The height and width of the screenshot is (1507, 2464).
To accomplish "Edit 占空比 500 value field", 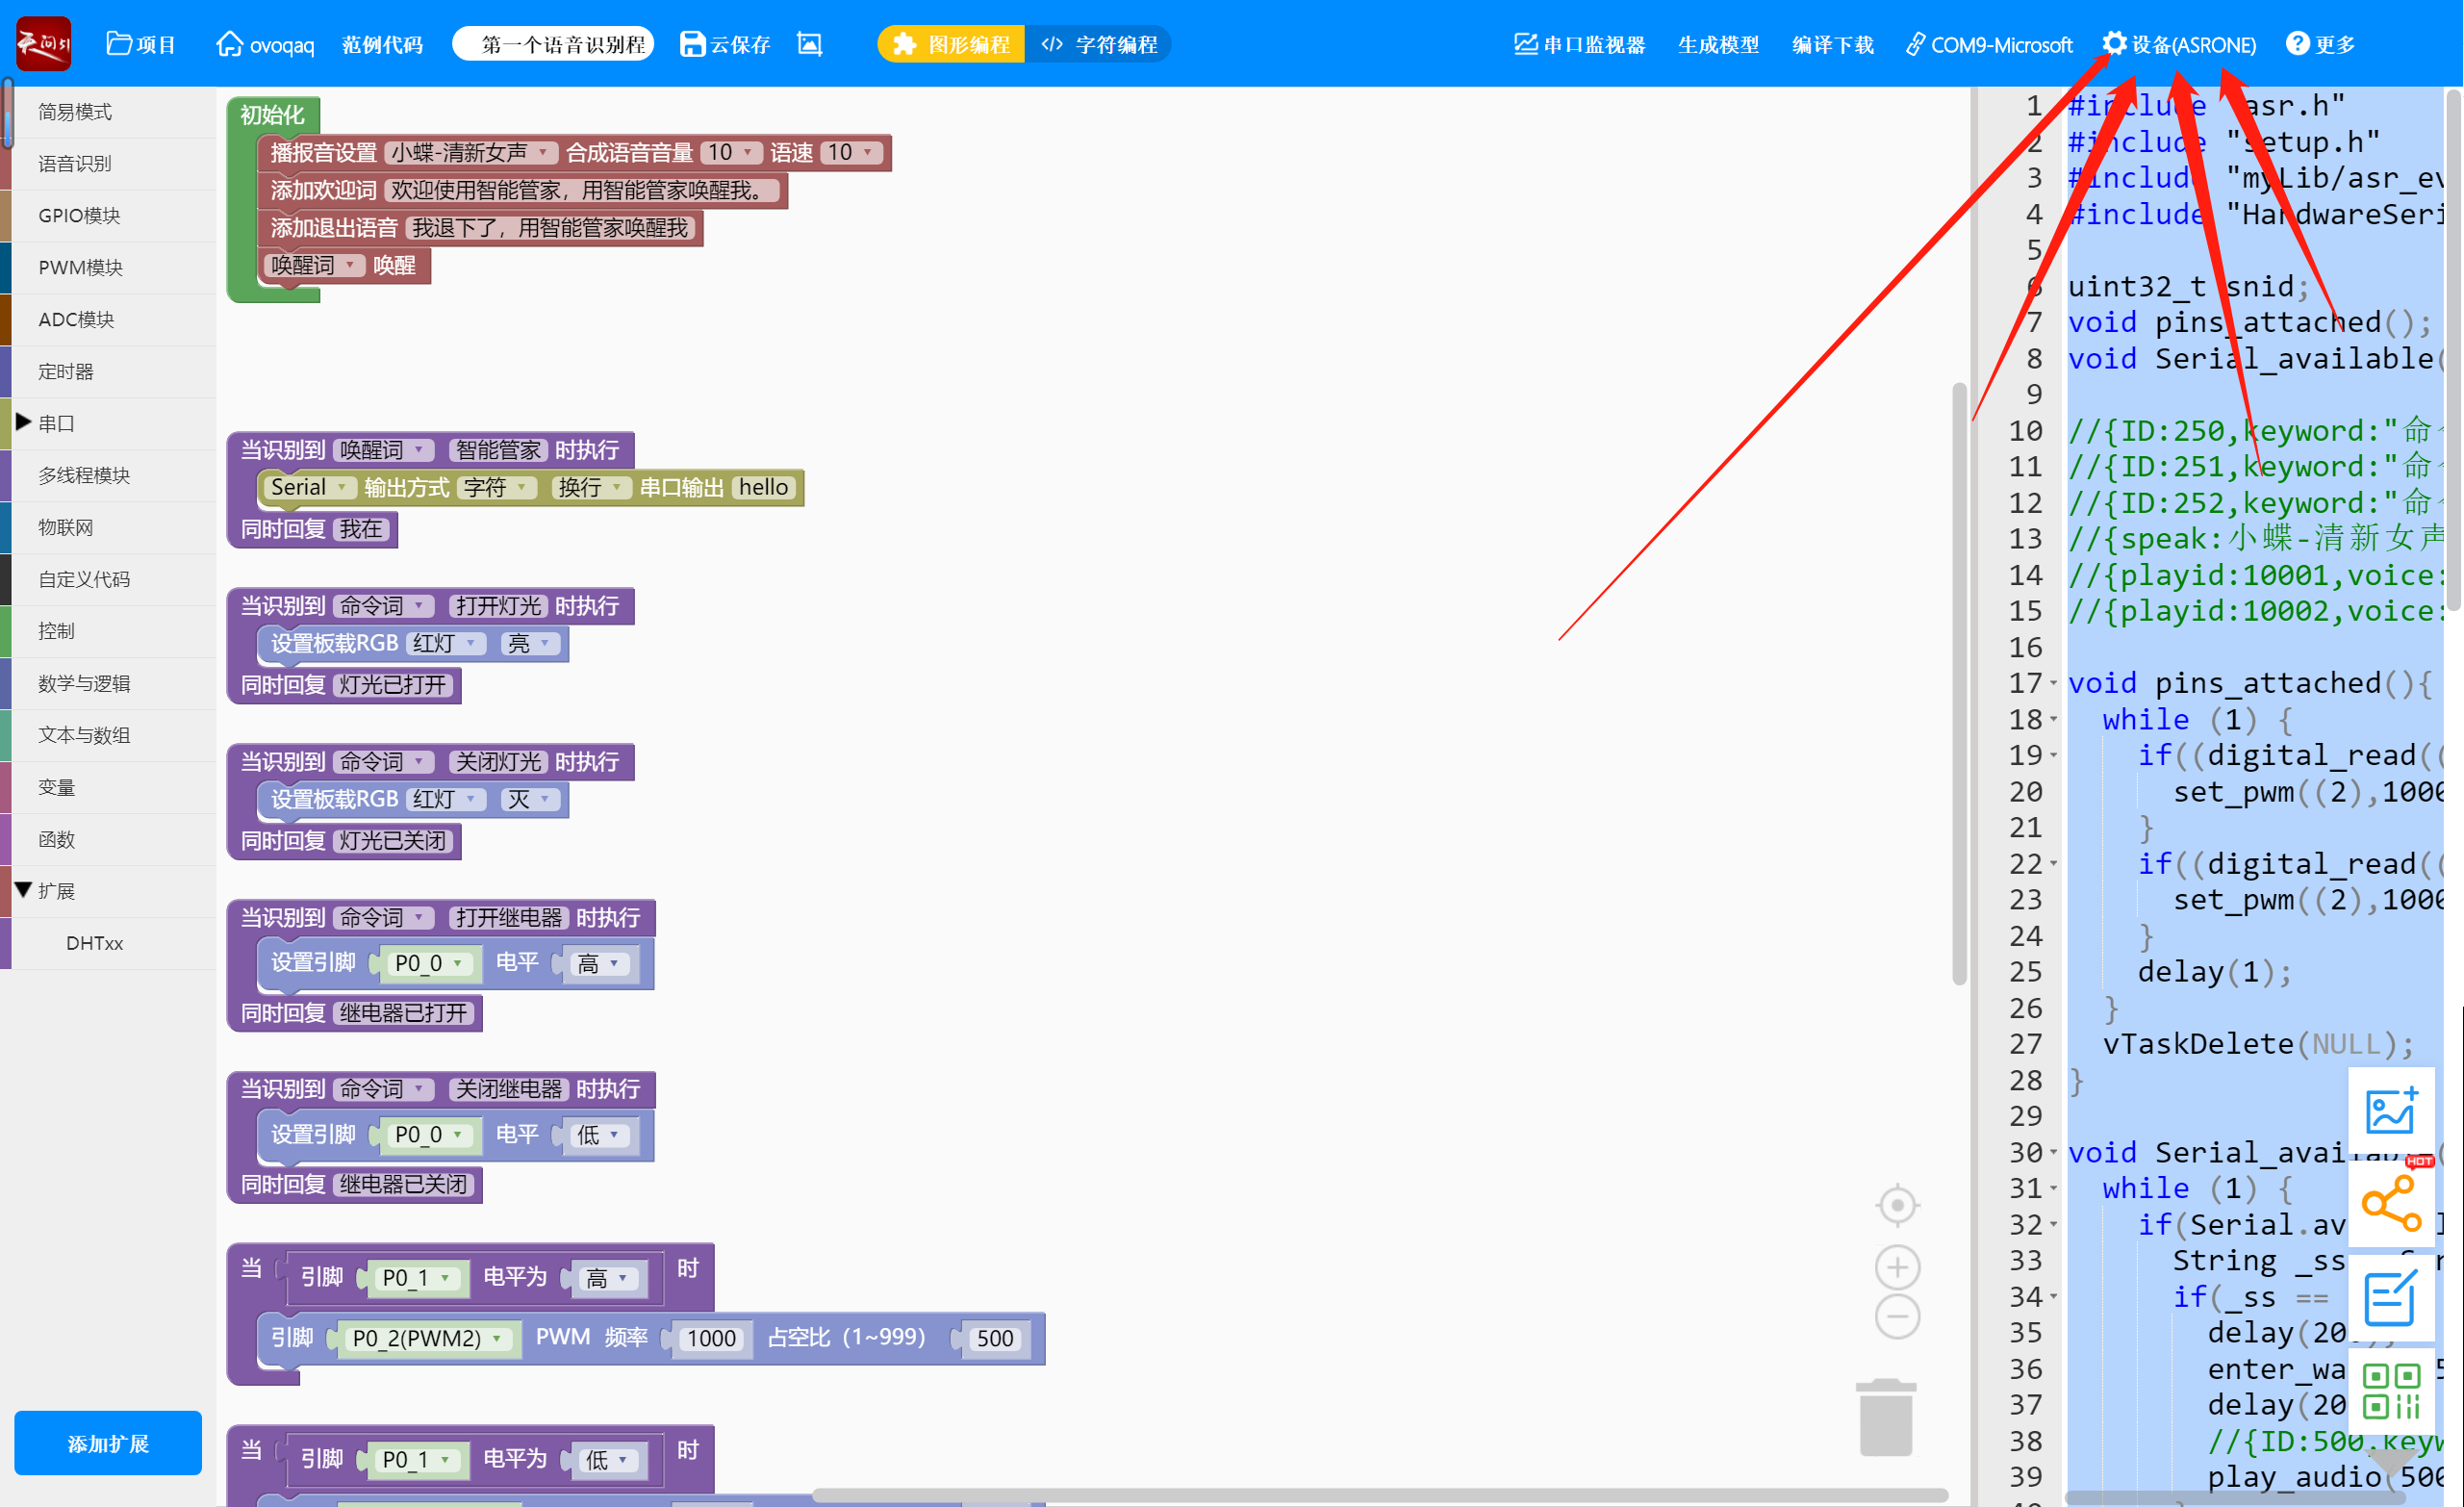I will [x=995, y=1338].
